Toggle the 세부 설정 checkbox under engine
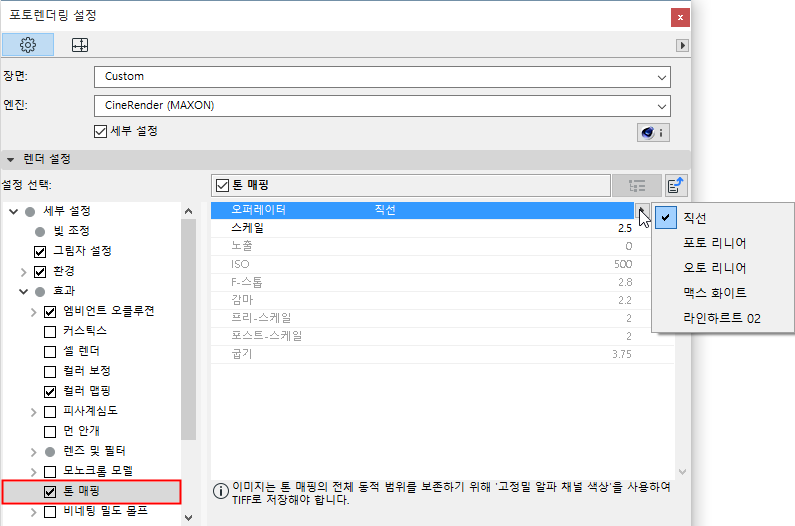 click(100, 131)
